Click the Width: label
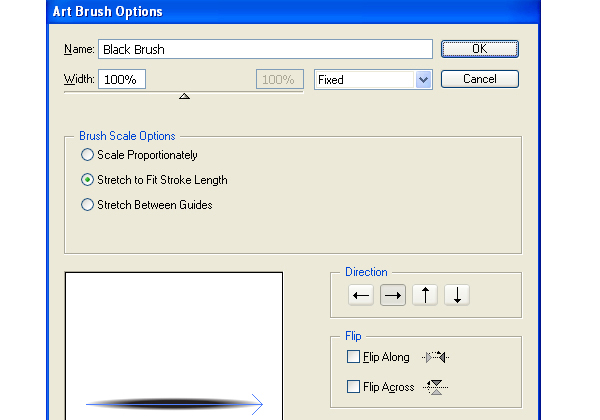 (79, 79)
